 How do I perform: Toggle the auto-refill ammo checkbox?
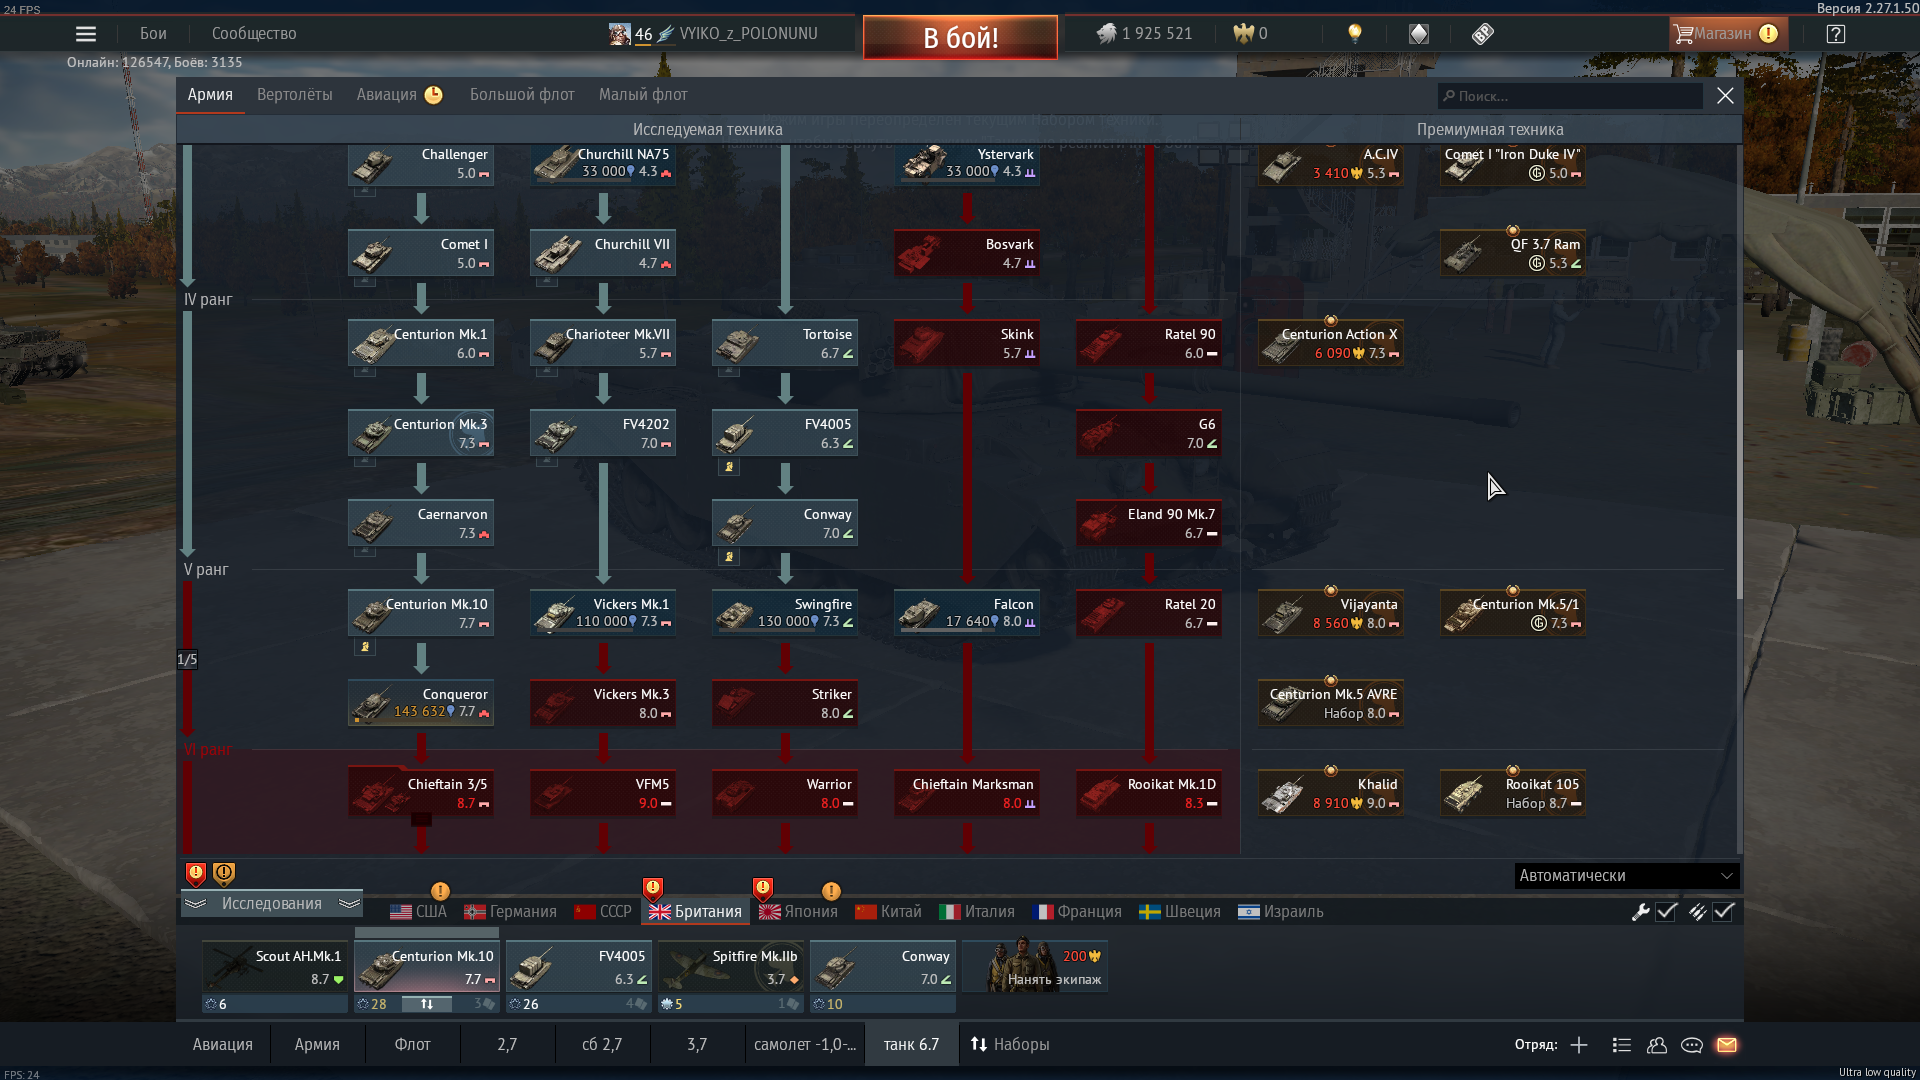tap(1723, 912)
